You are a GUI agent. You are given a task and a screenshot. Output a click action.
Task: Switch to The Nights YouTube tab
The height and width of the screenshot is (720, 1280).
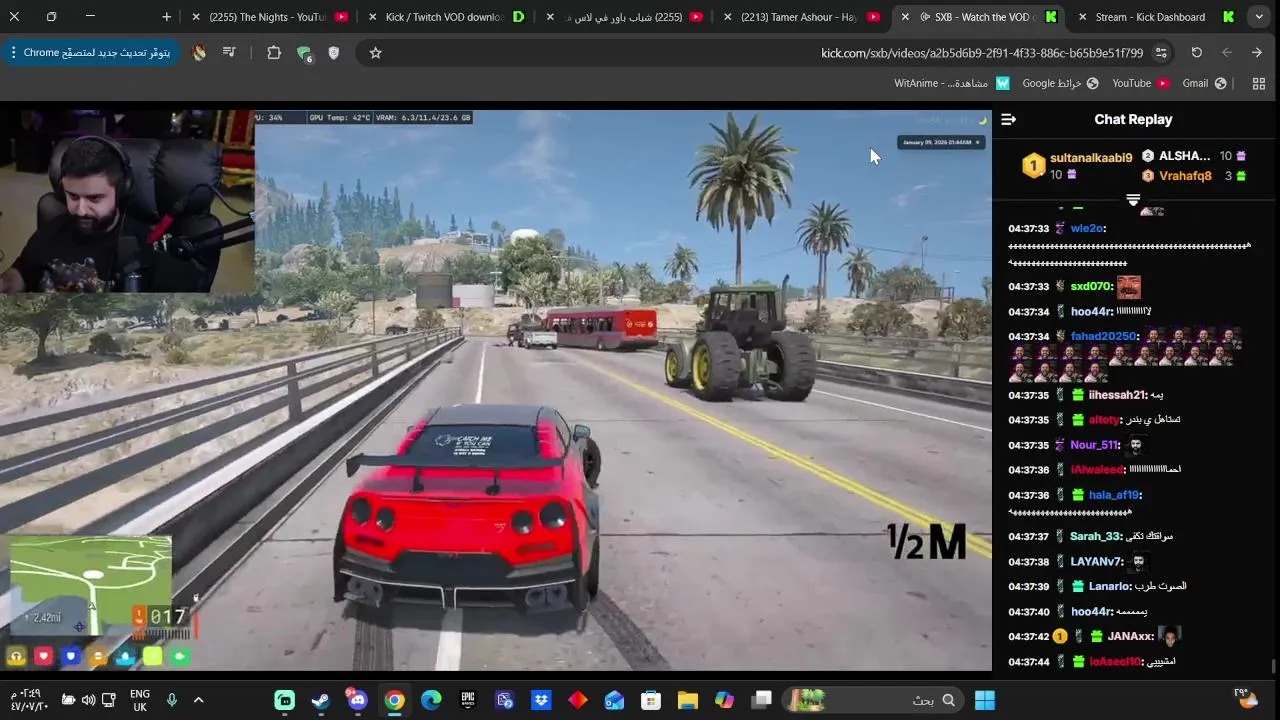point(269,17)
